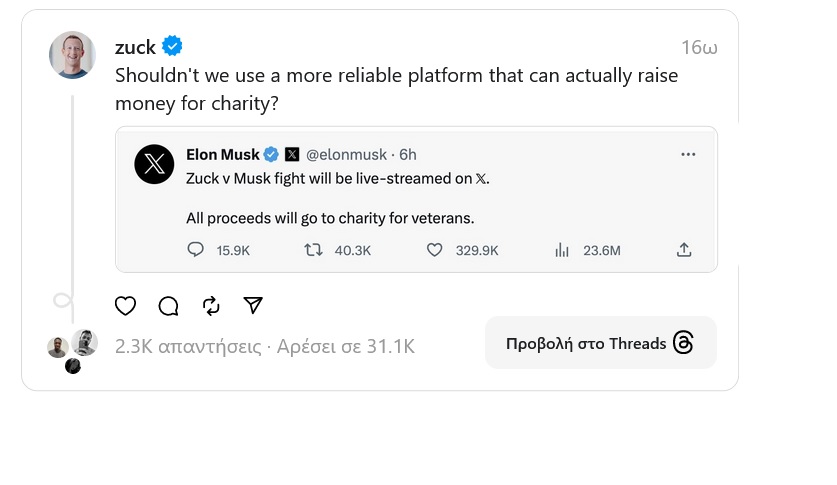
Task: Click the heart icon showing 329.9K
Action: pos(434,250)
